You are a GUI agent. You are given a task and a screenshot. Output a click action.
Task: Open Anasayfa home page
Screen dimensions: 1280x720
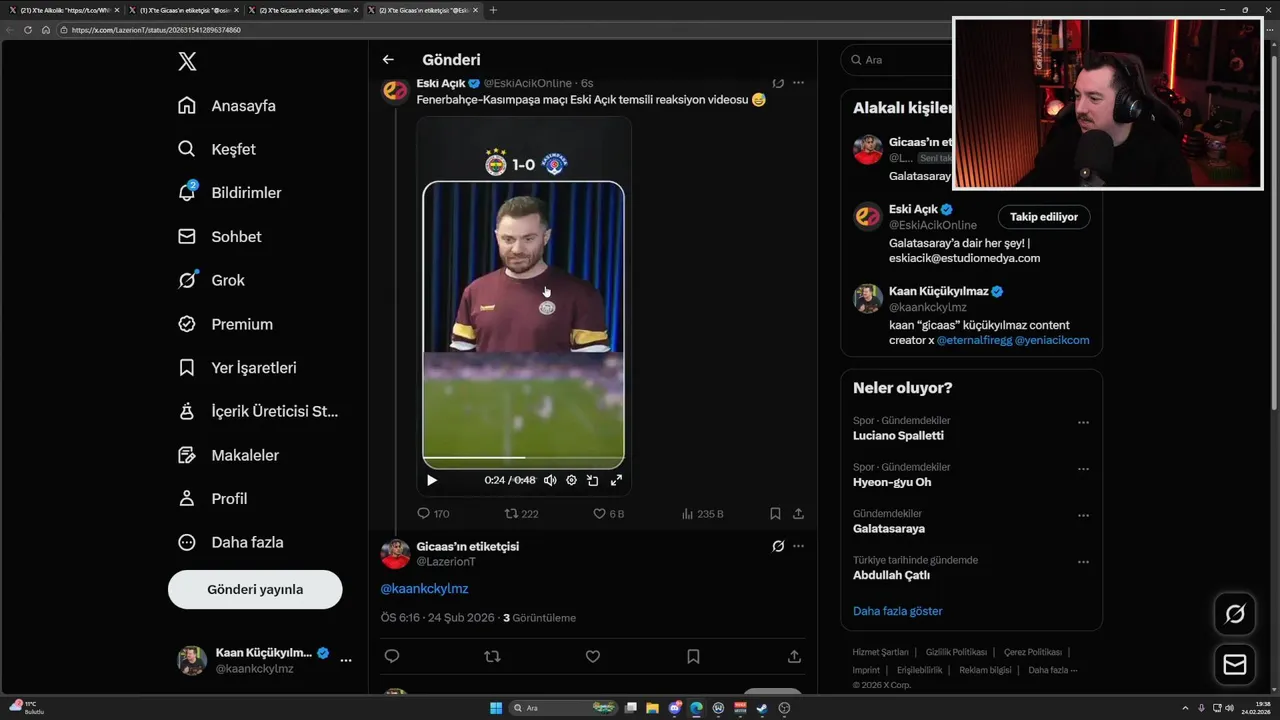coord(227,106)
